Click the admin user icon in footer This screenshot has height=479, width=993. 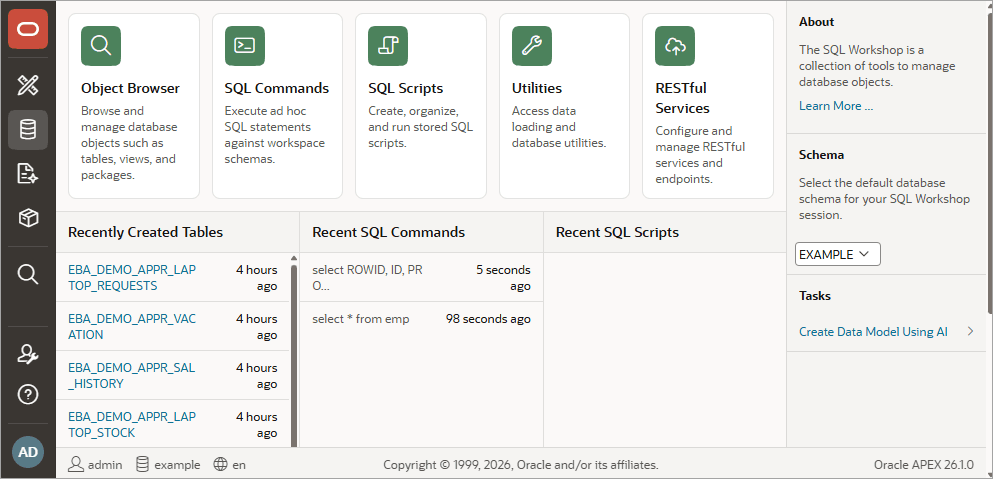[x=75, y=464]
